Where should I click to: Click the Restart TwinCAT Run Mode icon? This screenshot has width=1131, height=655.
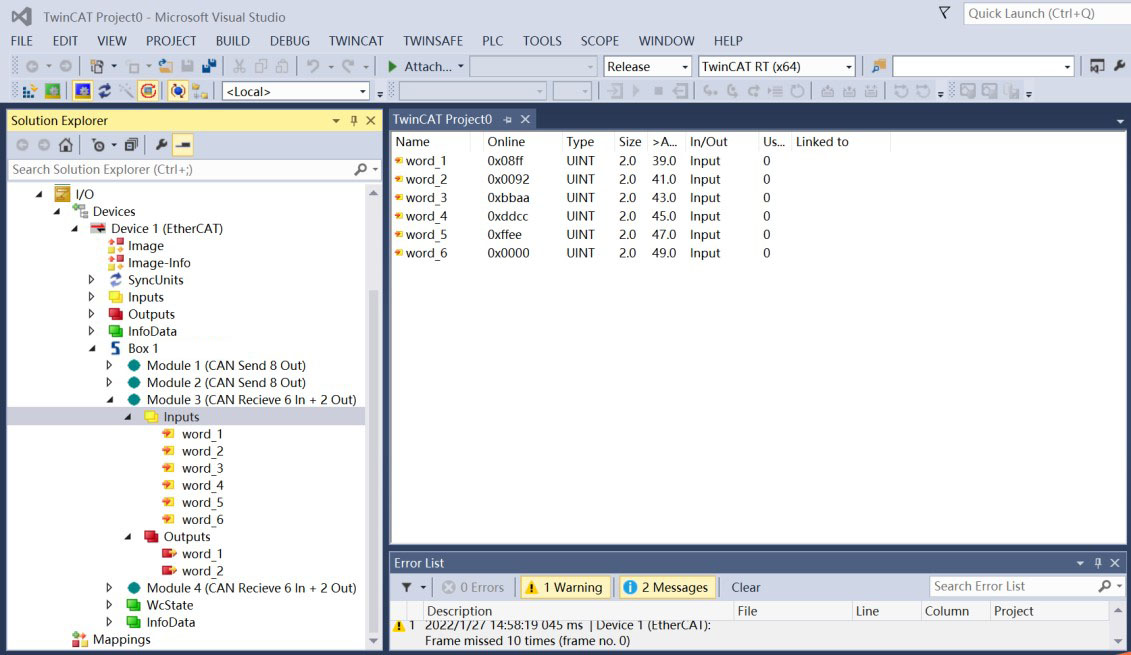coord(53,92)
